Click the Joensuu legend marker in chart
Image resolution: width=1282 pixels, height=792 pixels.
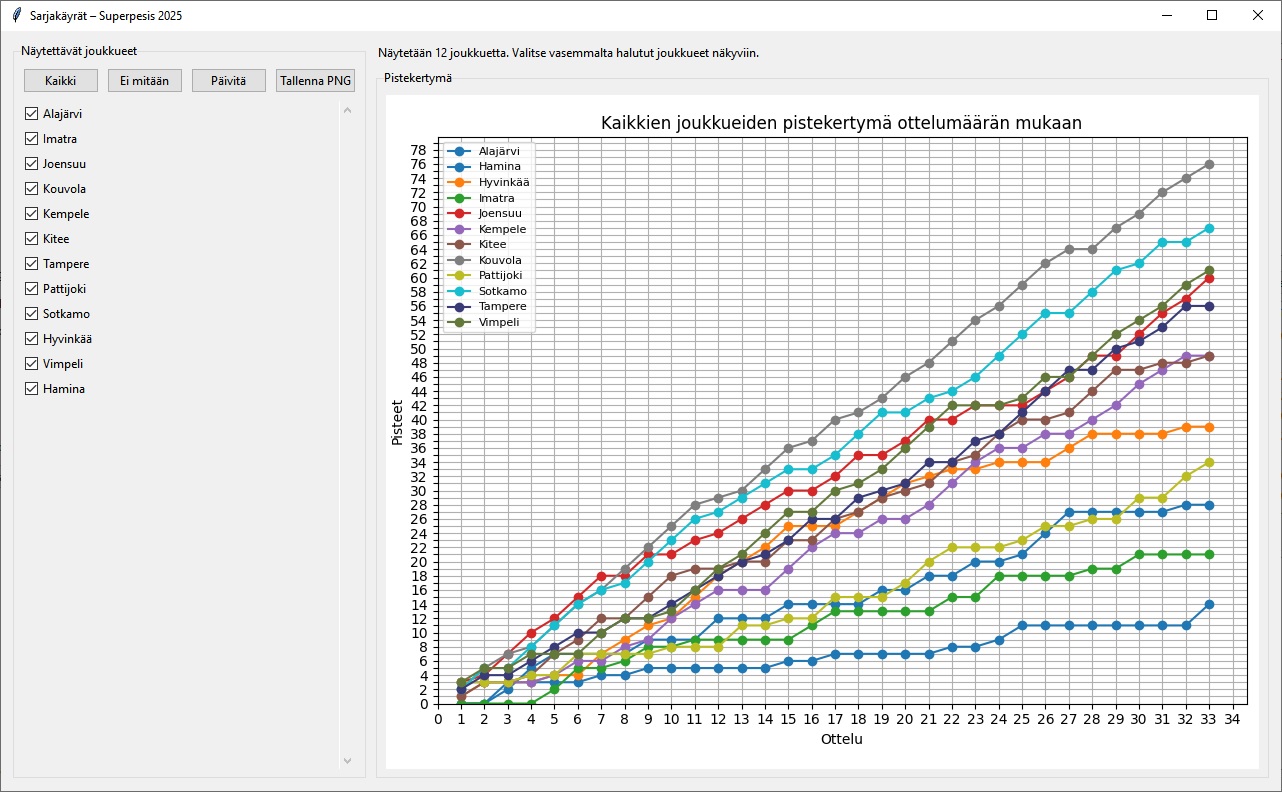point(461,213)
